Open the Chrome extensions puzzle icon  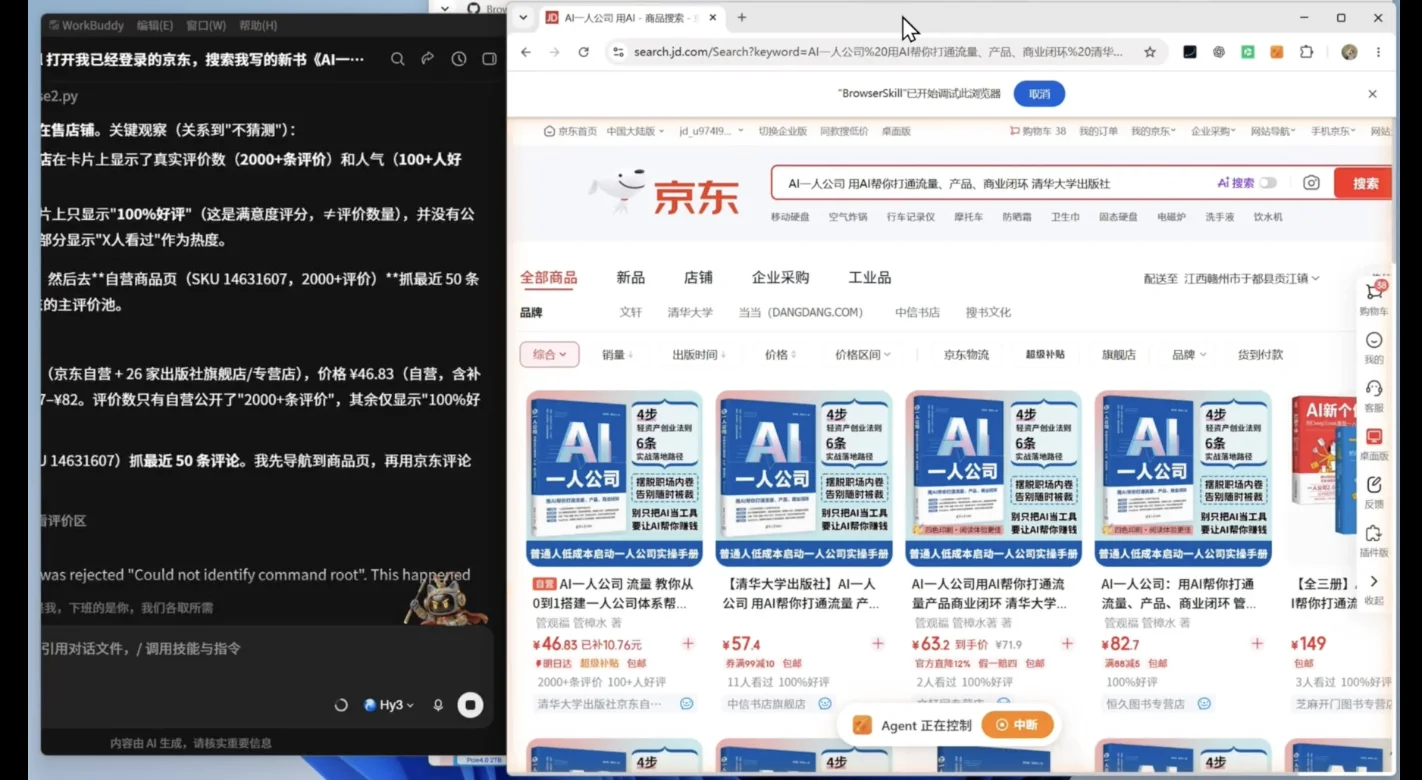[x=1306, y=52]
